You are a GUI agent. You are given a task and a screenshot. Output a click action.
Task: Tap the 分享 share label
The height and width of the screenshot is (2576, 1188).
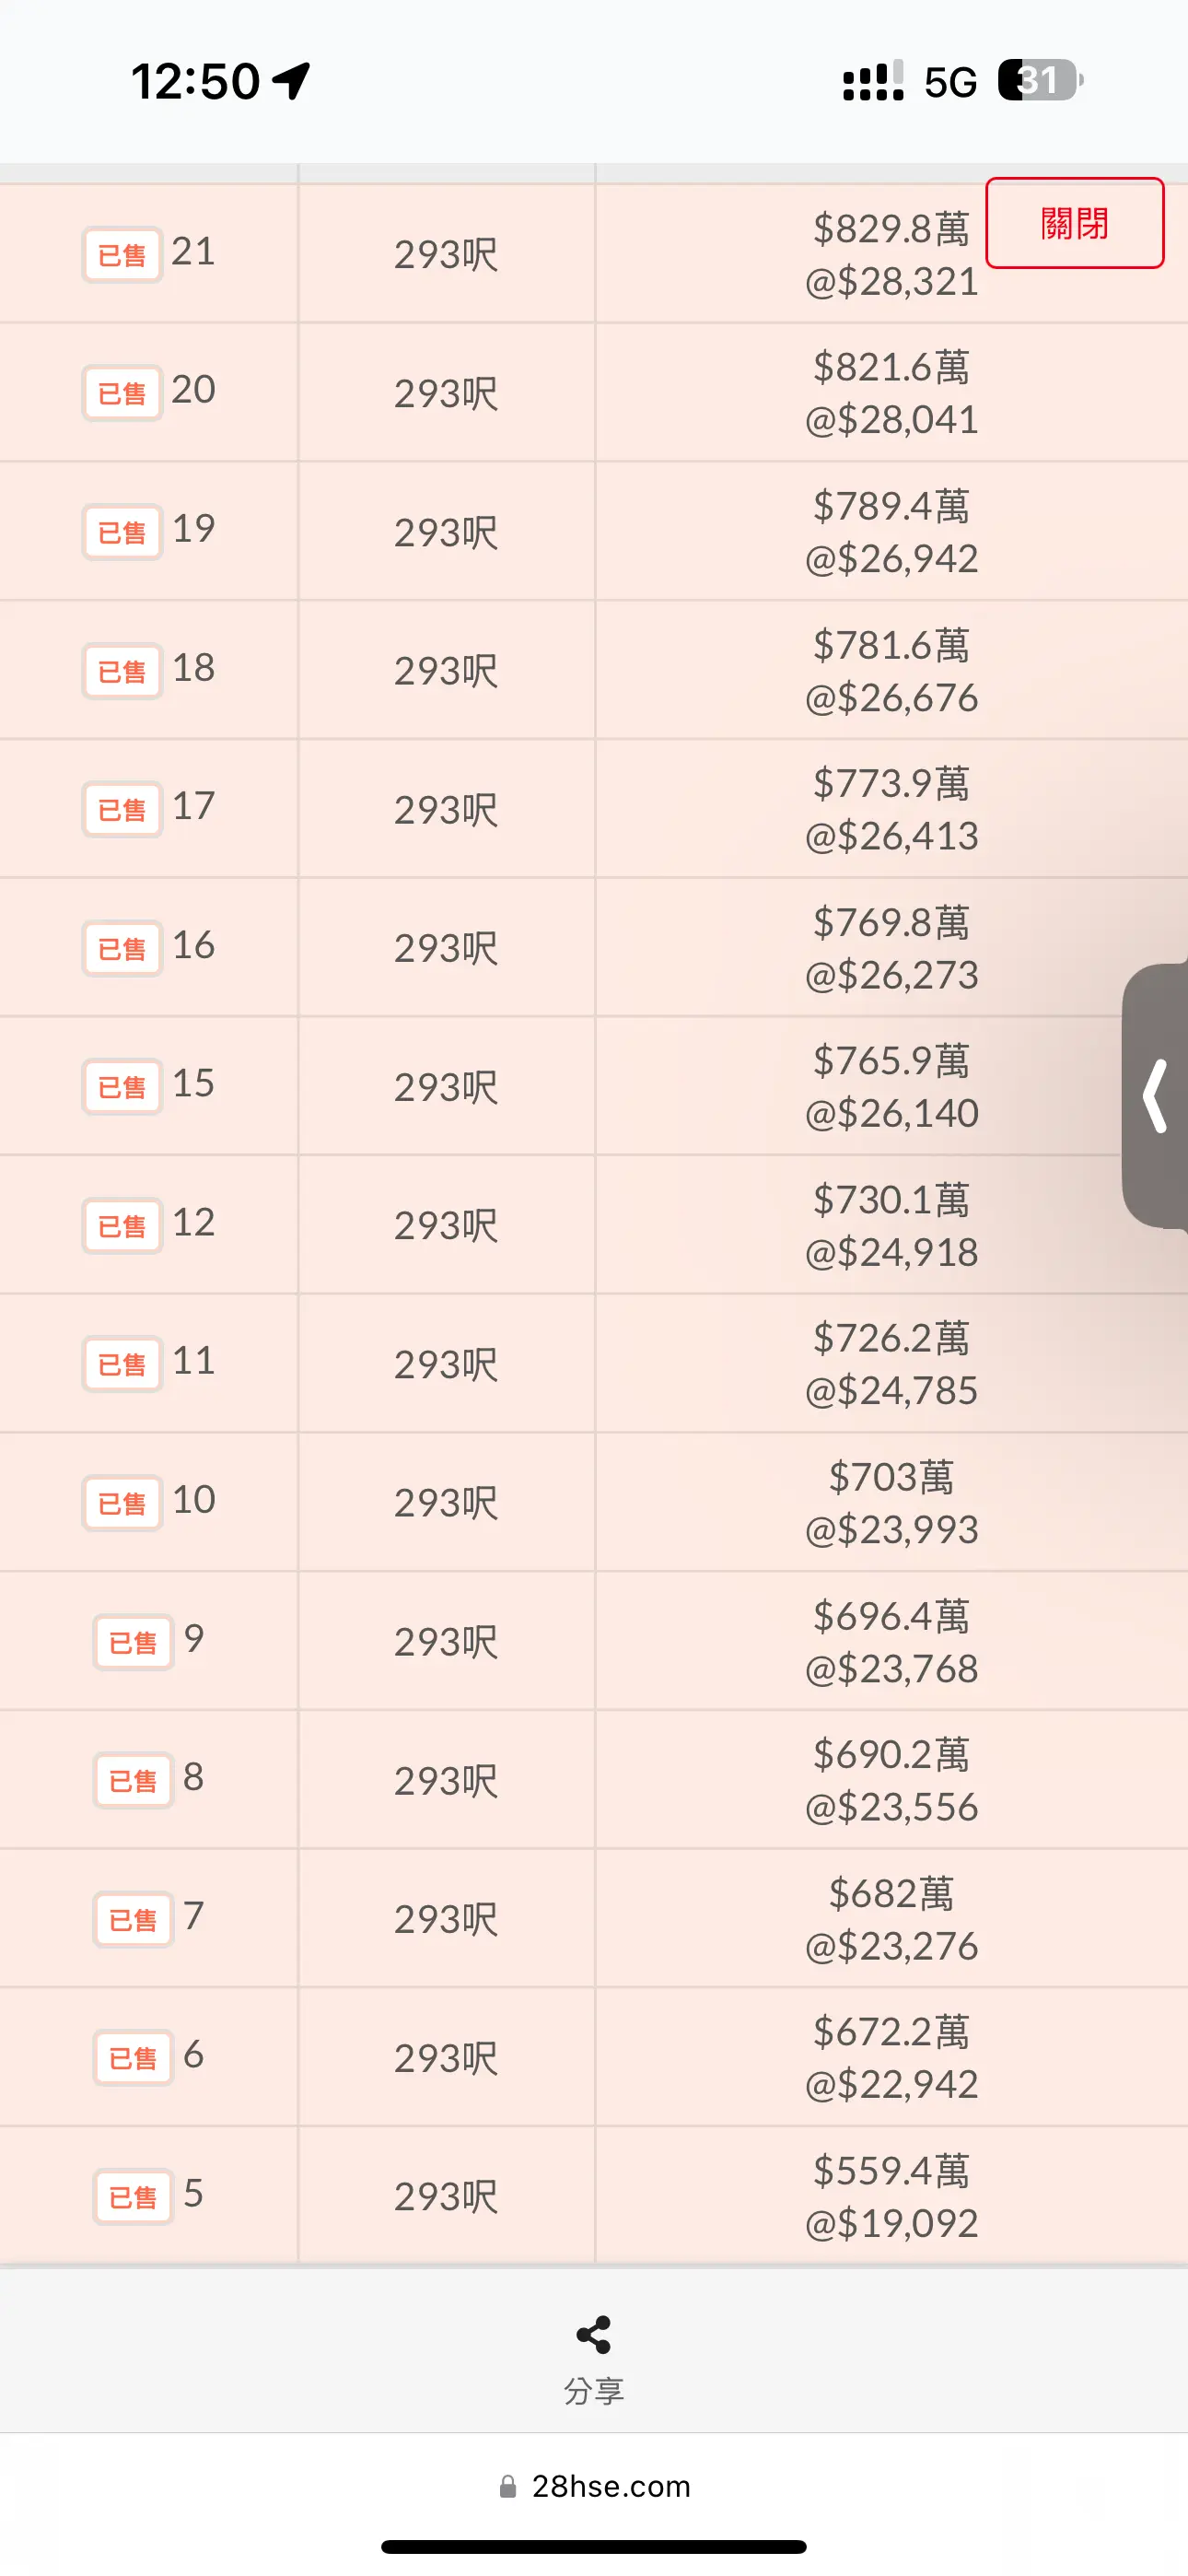point(593,2391)
